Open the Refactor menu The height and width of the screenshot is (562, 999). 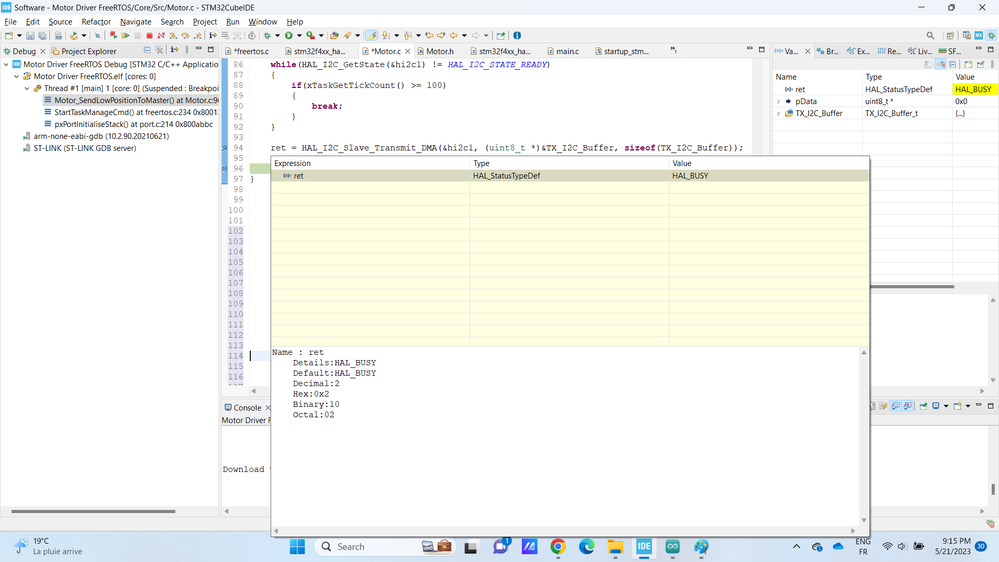click(x=96, y=21)
